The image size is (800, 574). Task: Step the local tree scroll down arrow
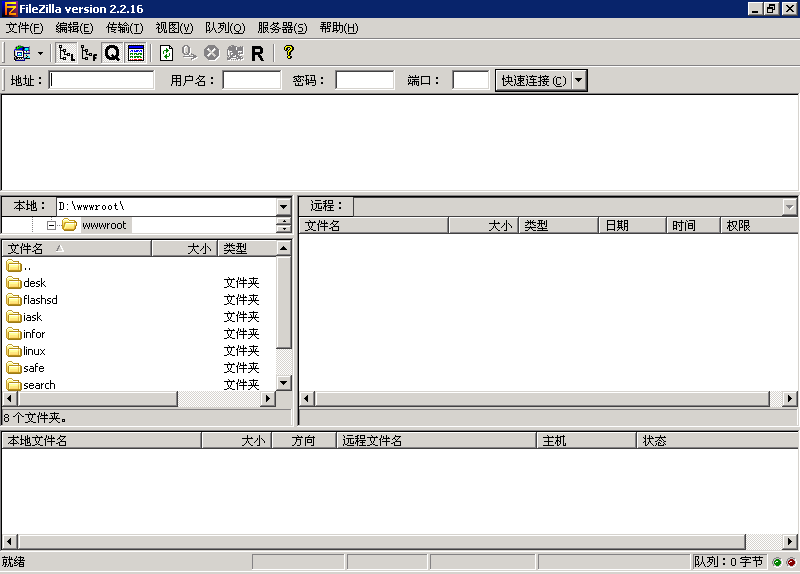(284, 229)
